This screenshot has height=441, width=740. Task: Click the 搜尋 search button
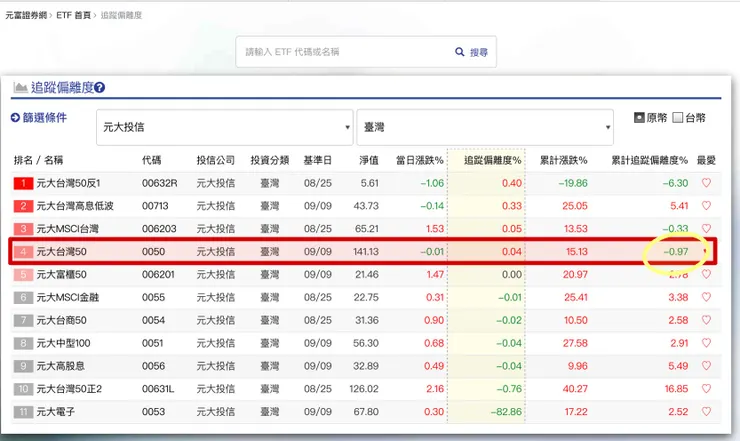point(479,52)
